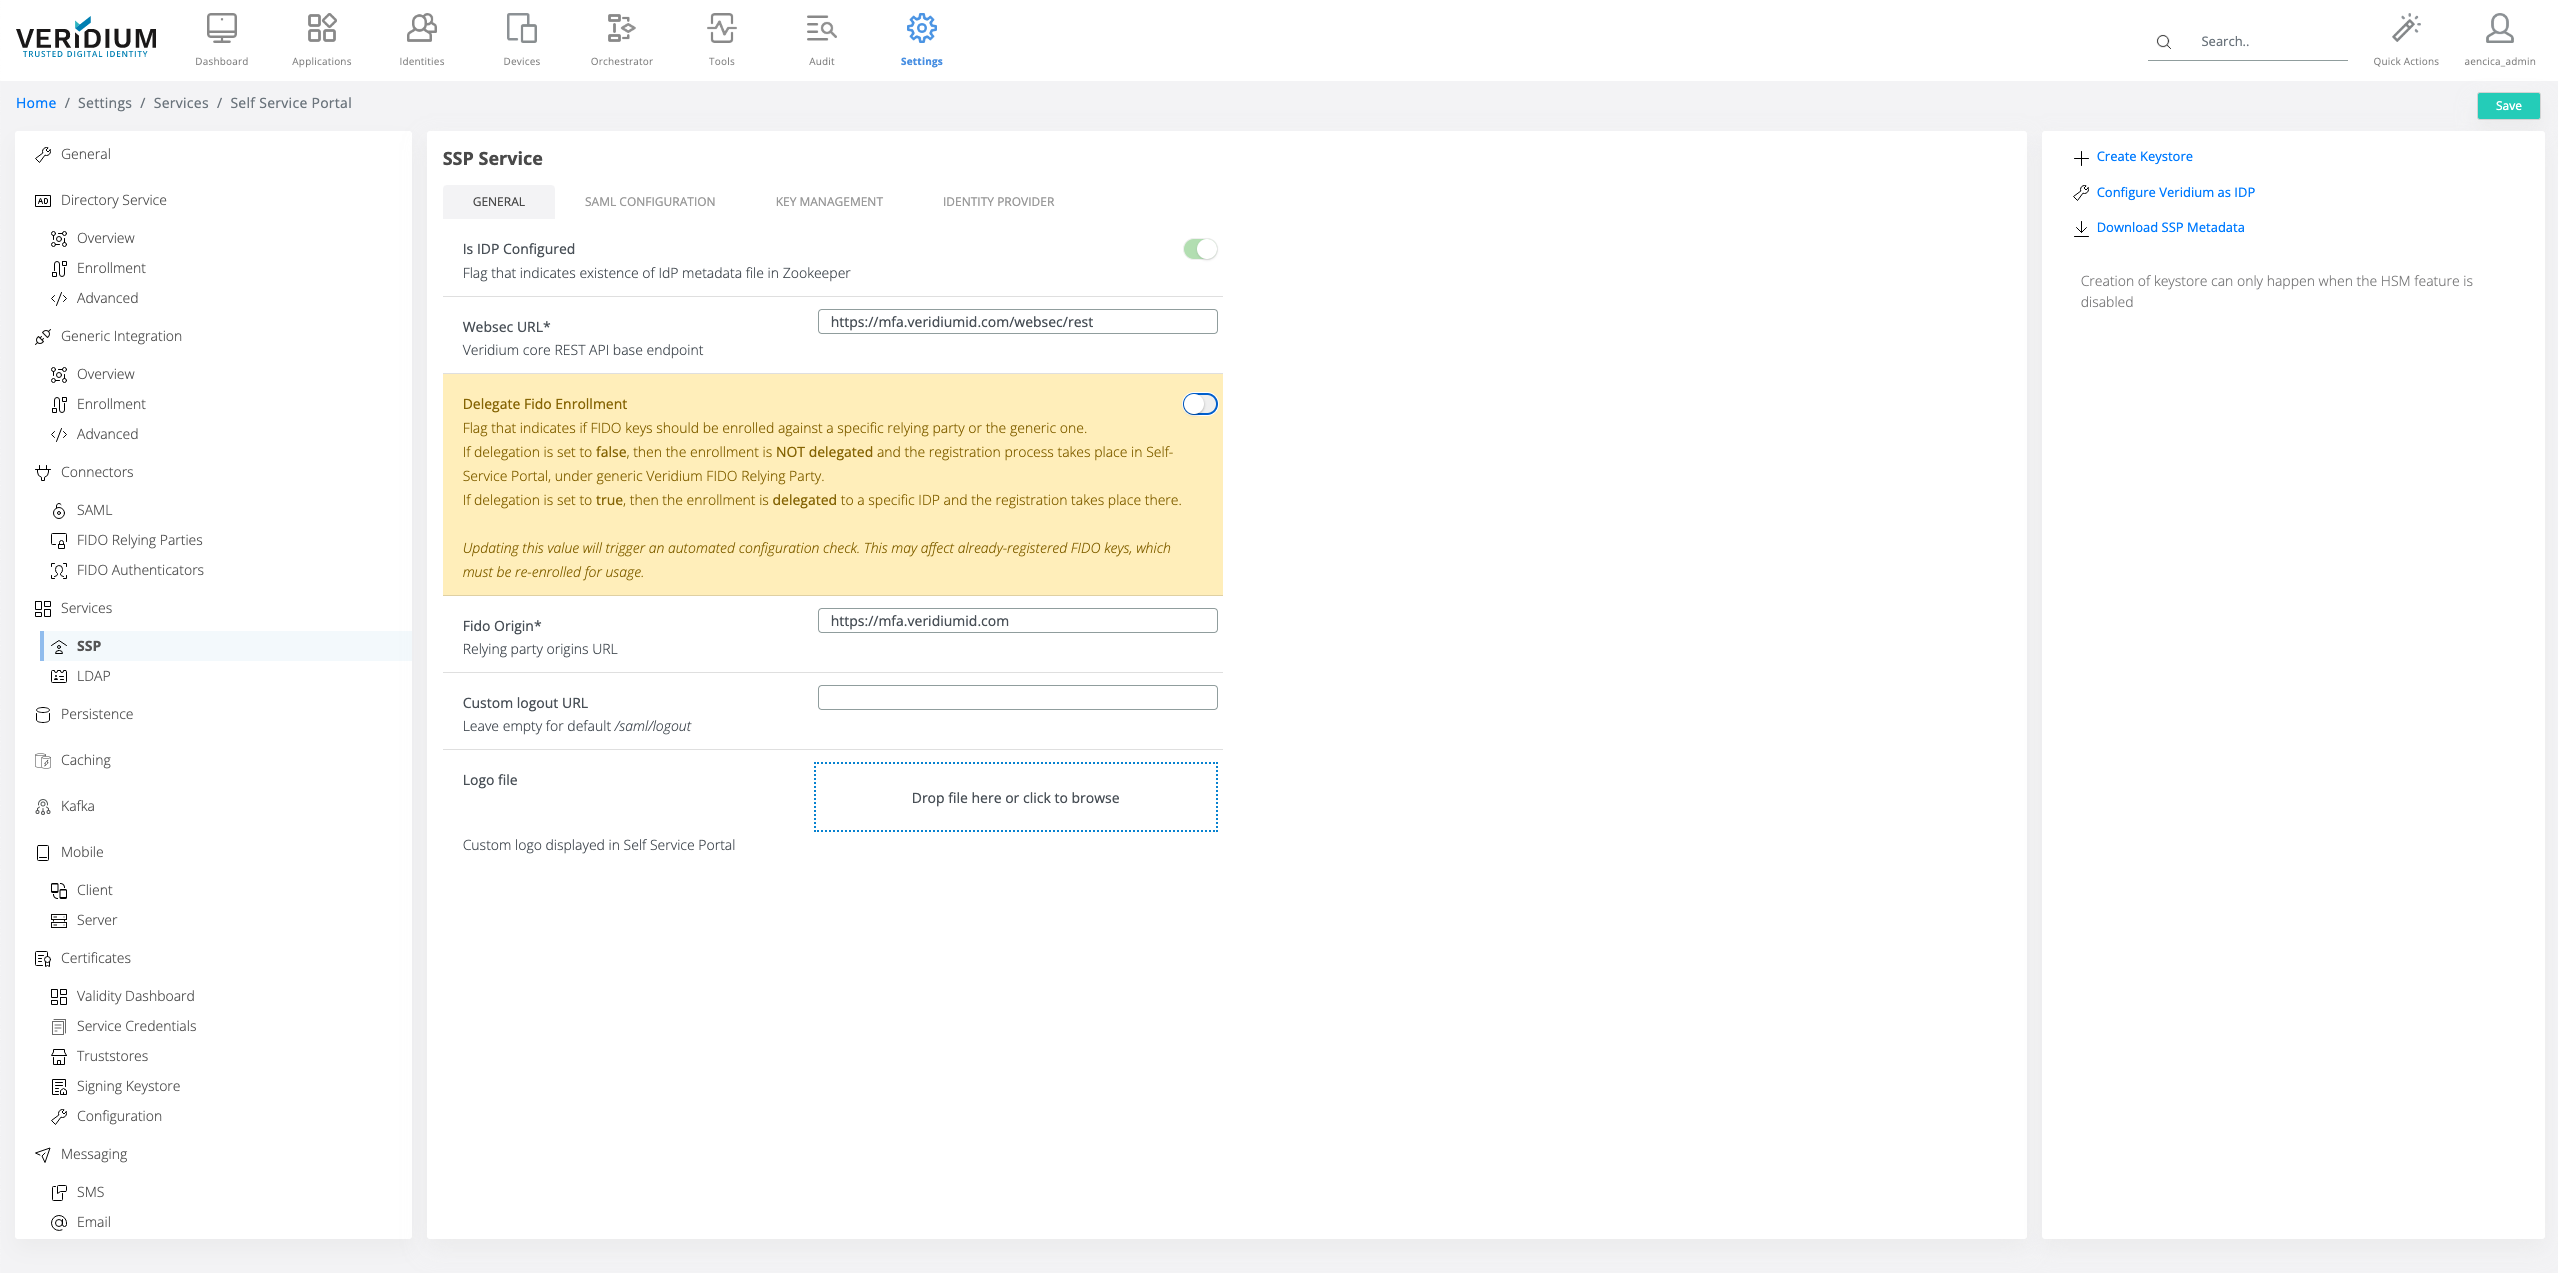
Task: Expand the Directory Service sidebar section
Action: tap(113, 200)
